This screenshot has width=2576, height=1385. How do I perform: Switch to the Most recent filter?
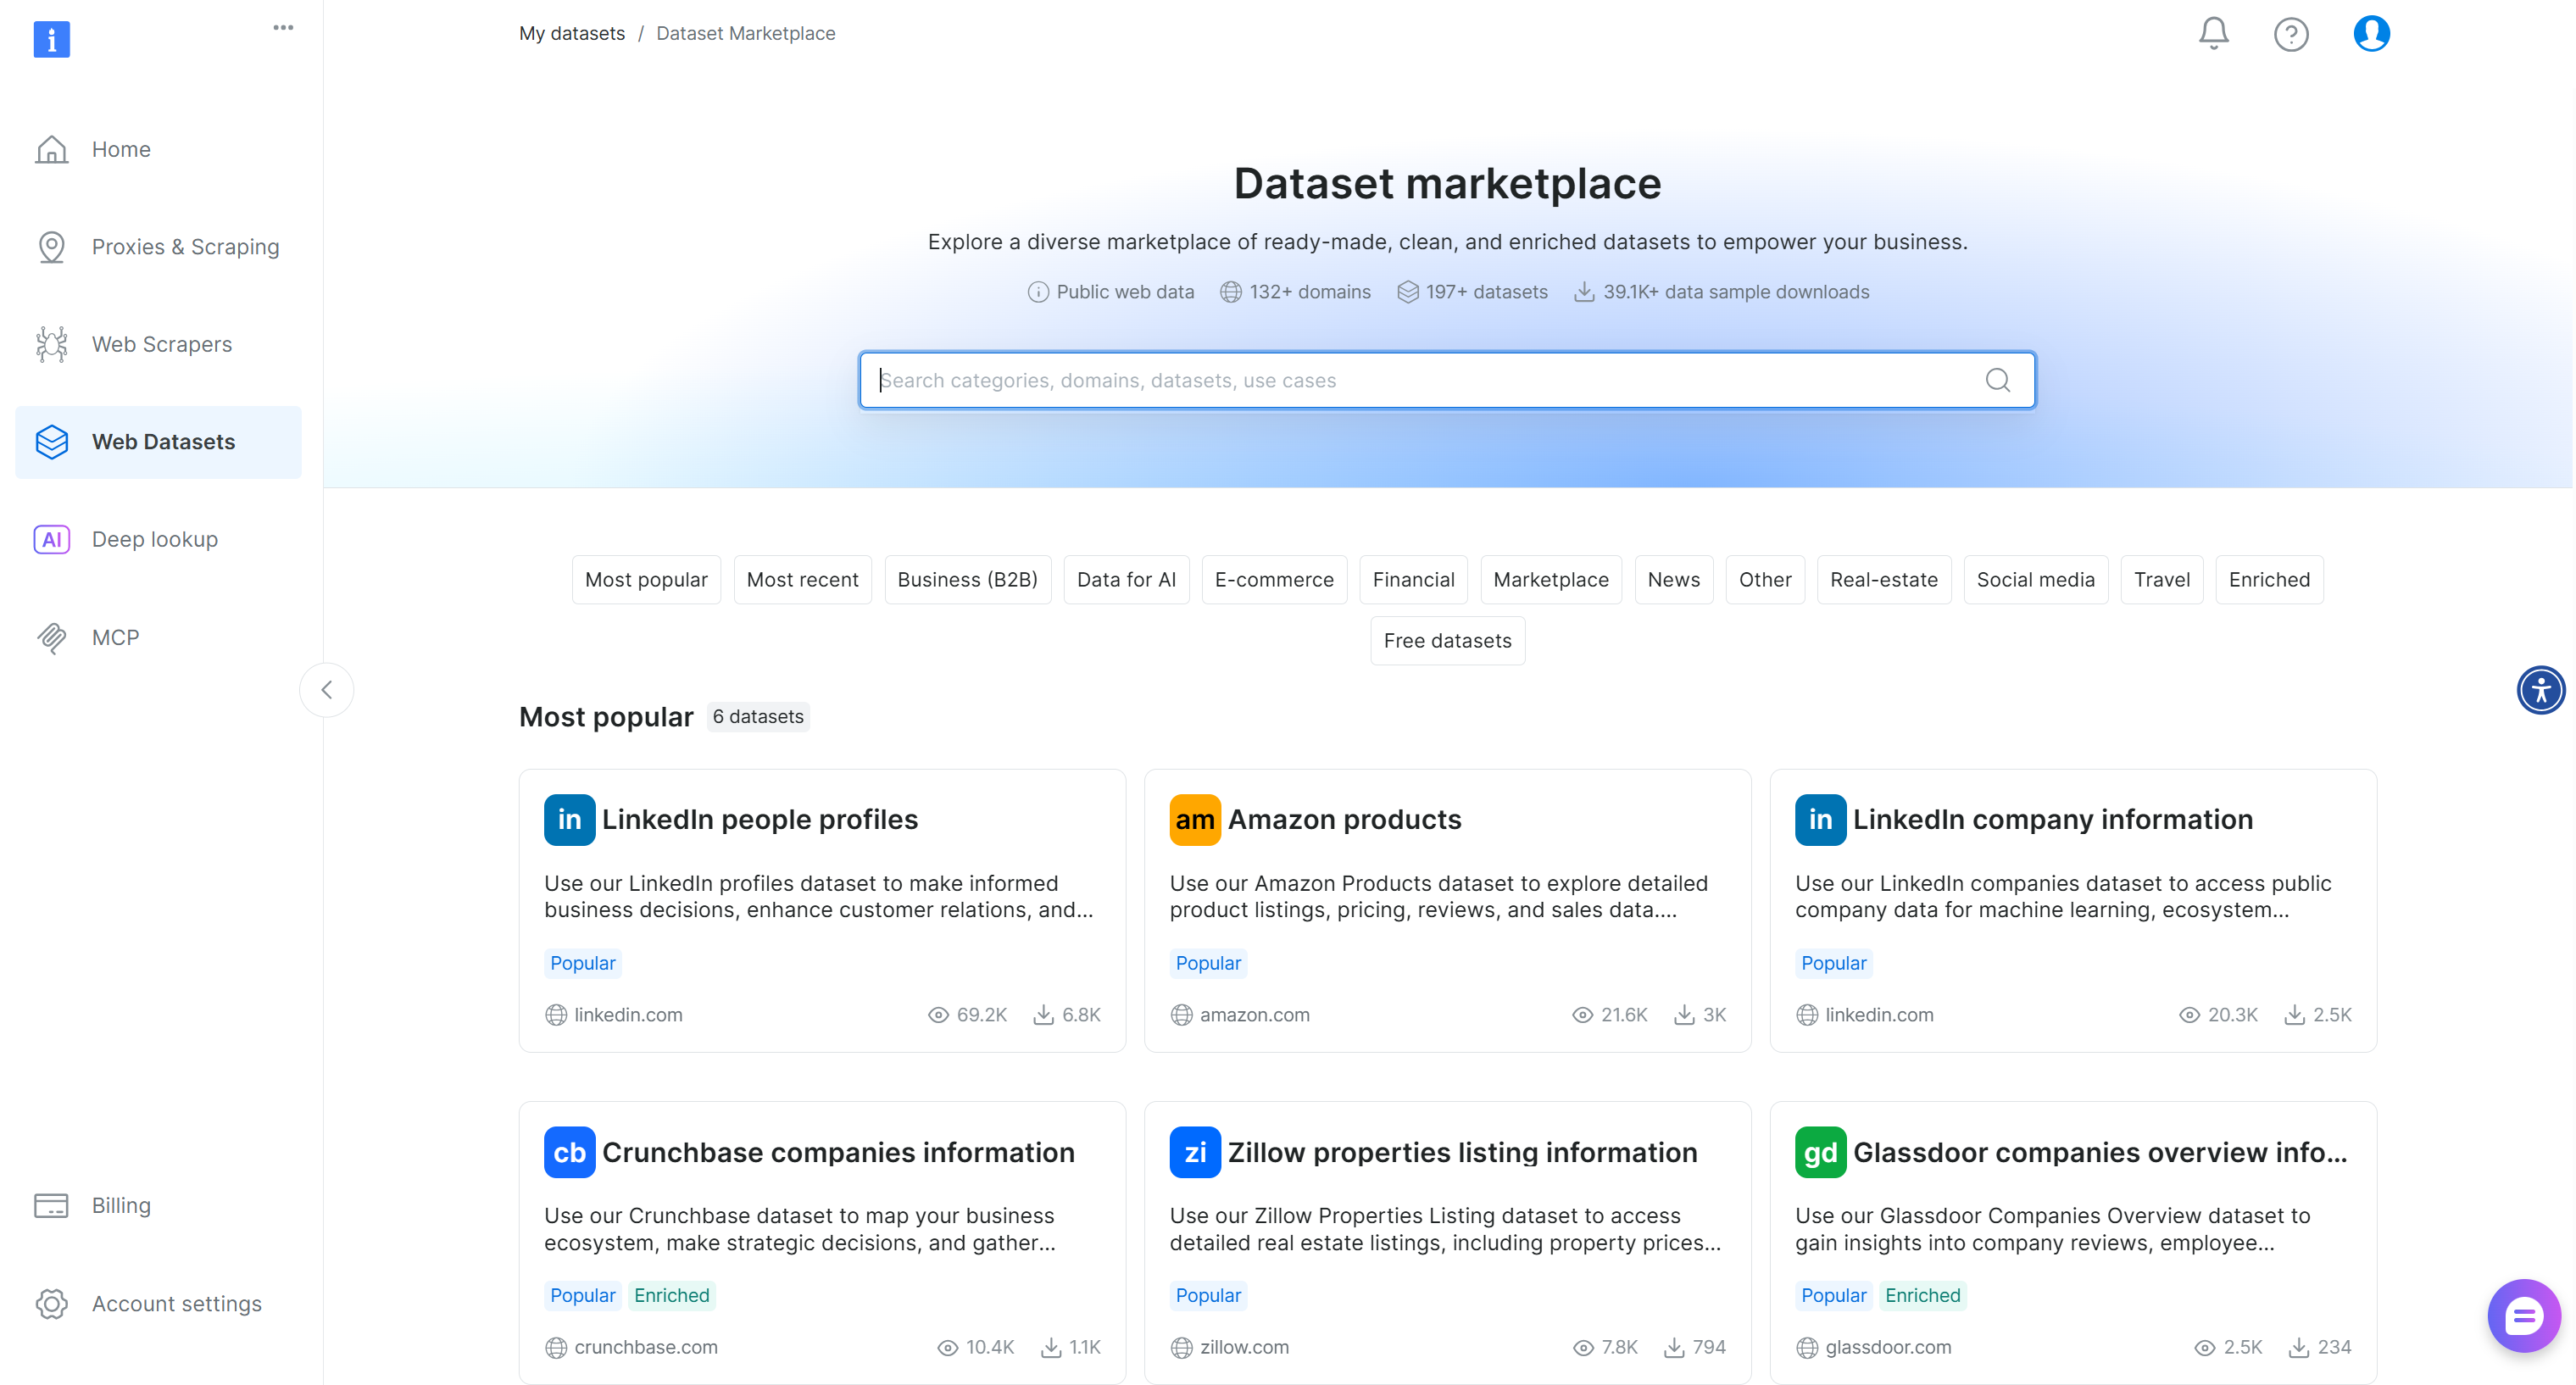click(802, 579)
